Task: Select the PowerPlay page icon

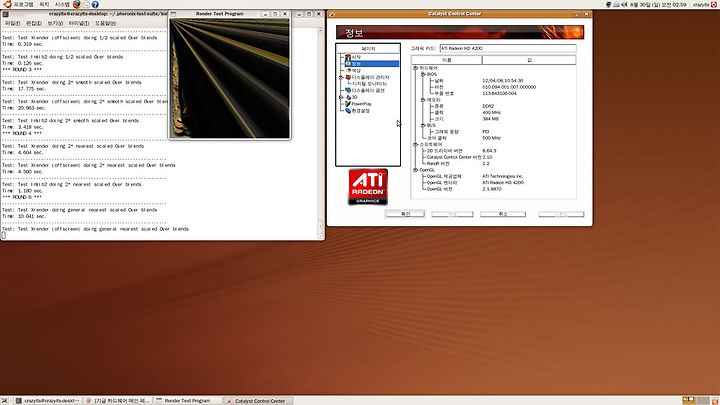Action: pyautogui.click(x=348, y=104)
